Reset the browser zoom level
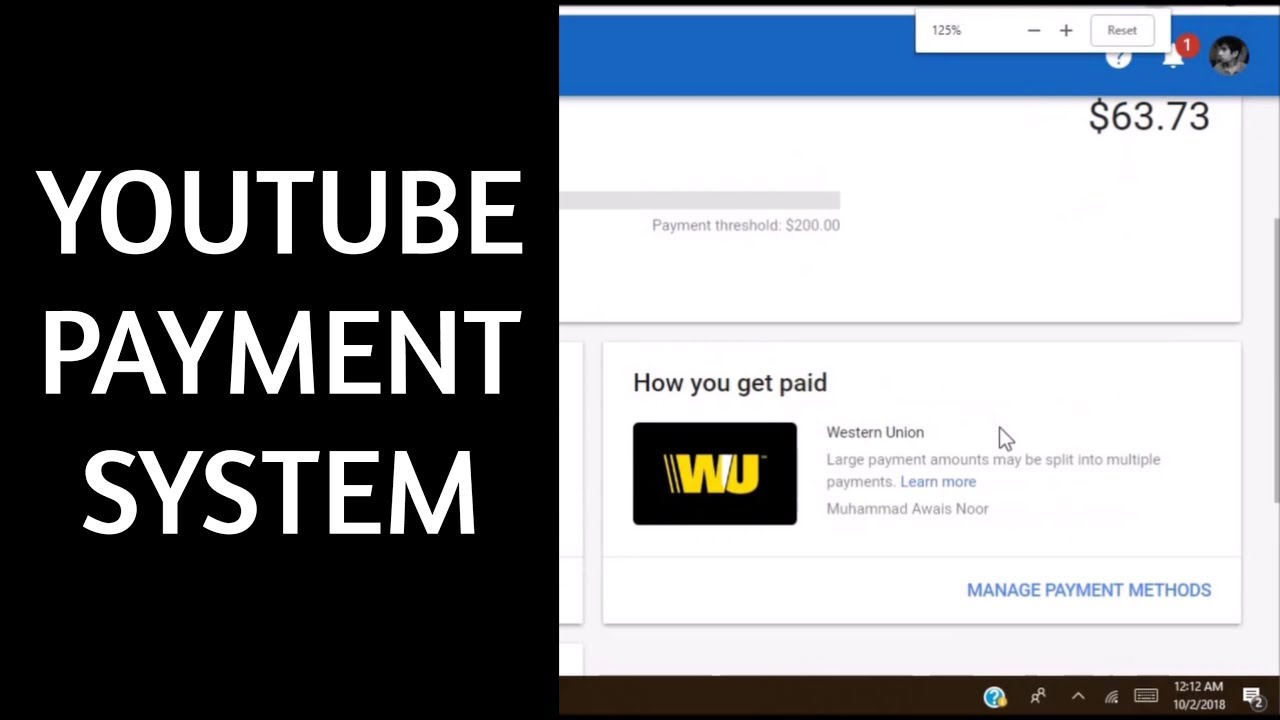1280x720 pixels. pos(1122,30)
